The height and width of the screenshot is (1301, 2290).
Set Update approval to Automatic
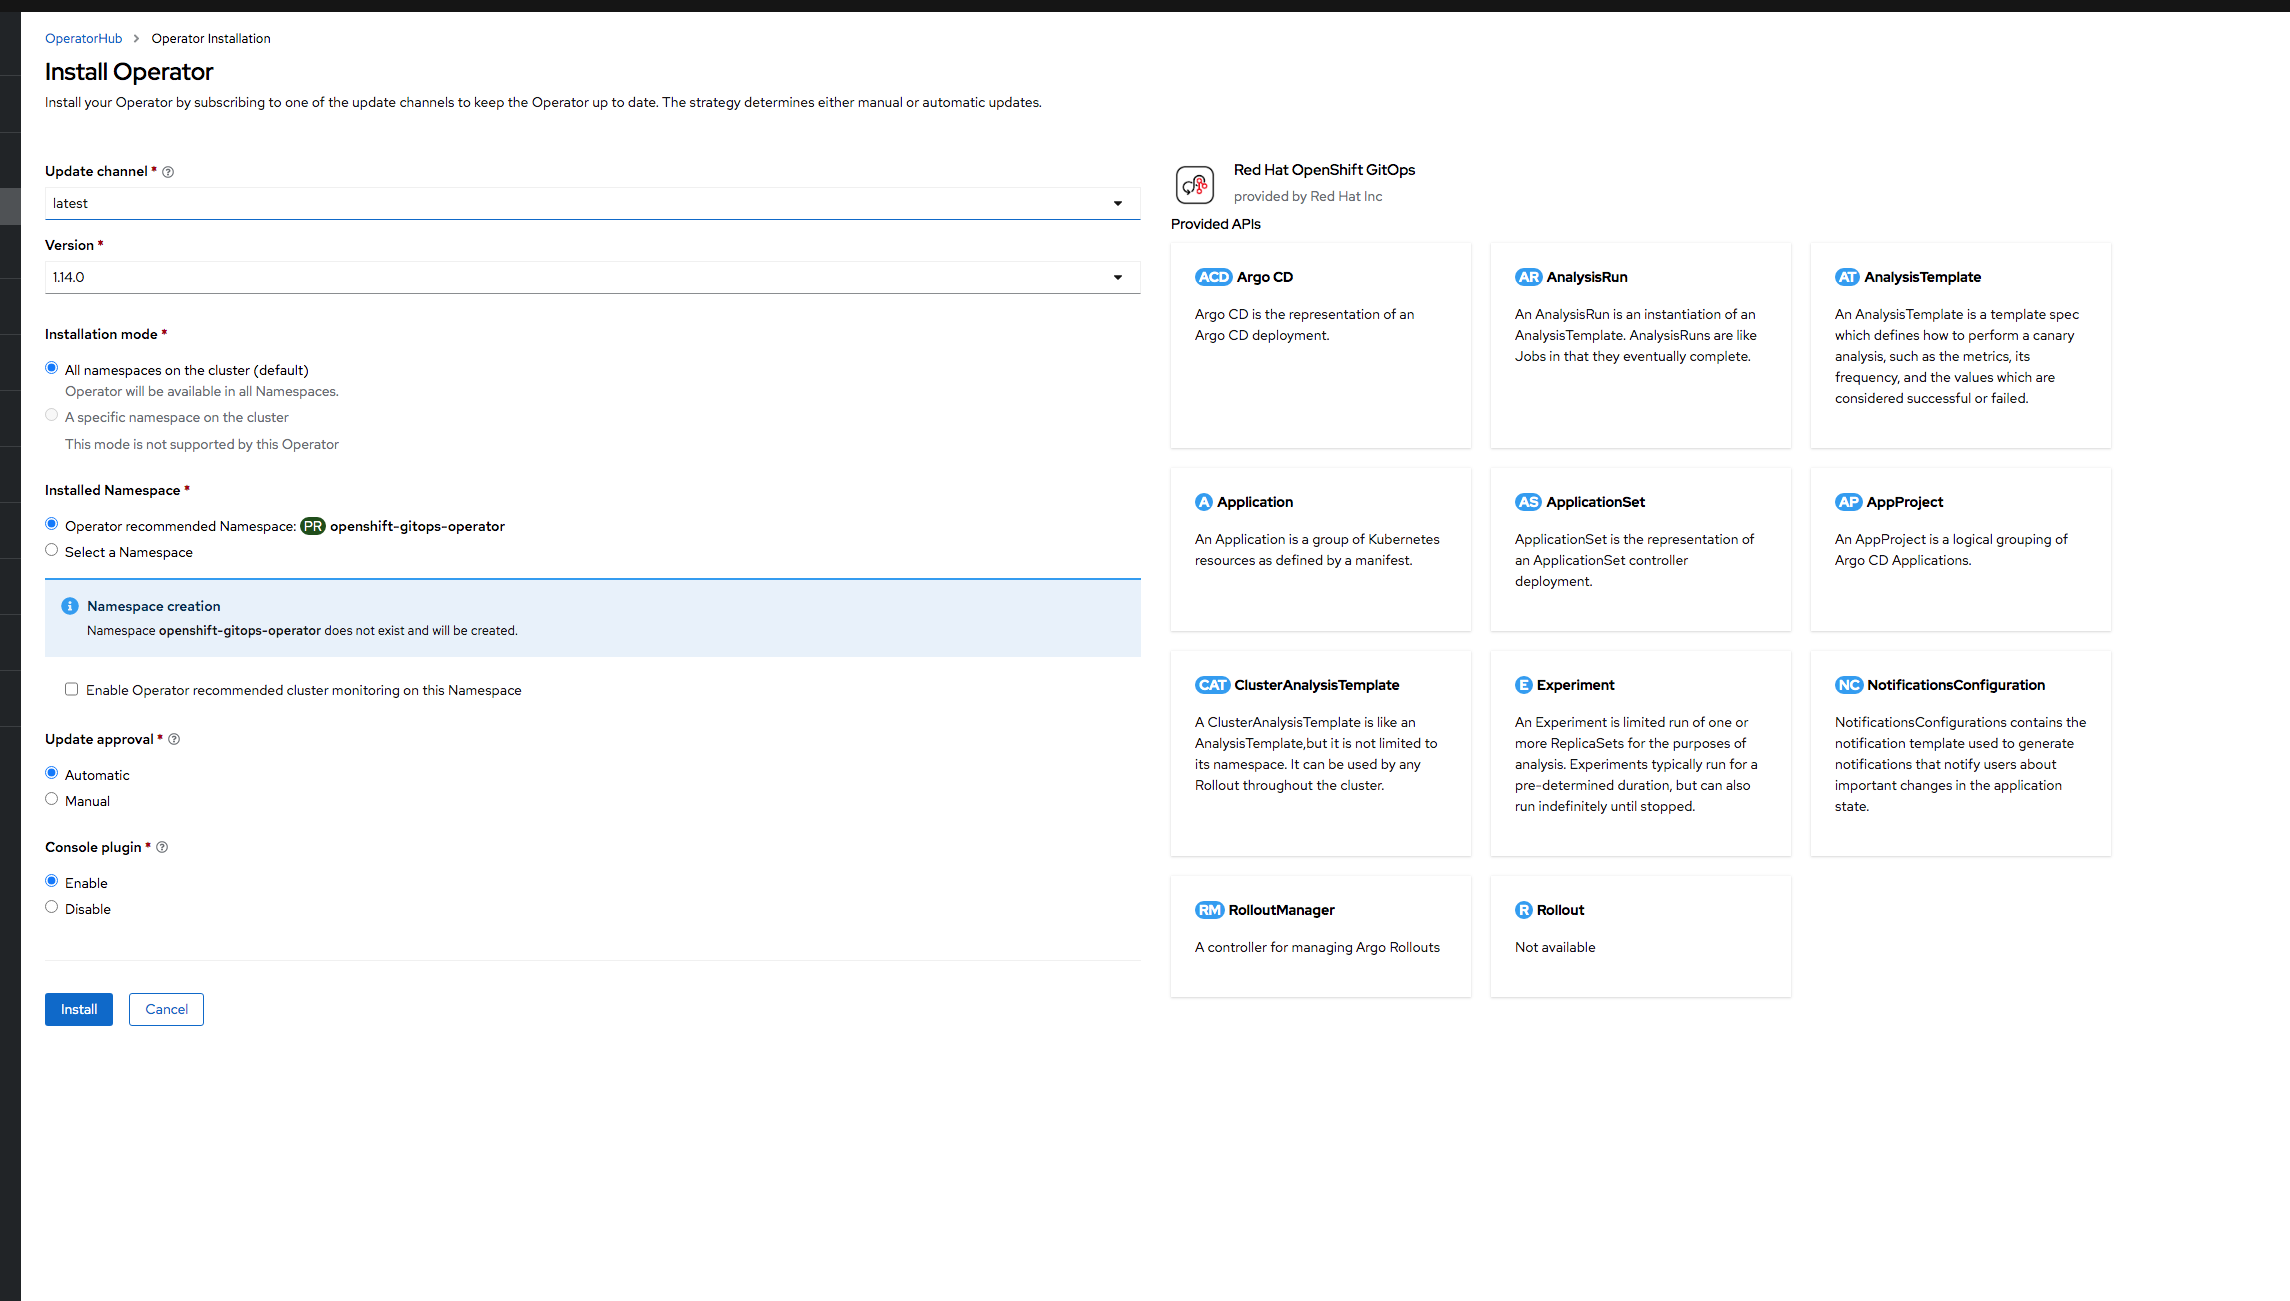point(52,774)
